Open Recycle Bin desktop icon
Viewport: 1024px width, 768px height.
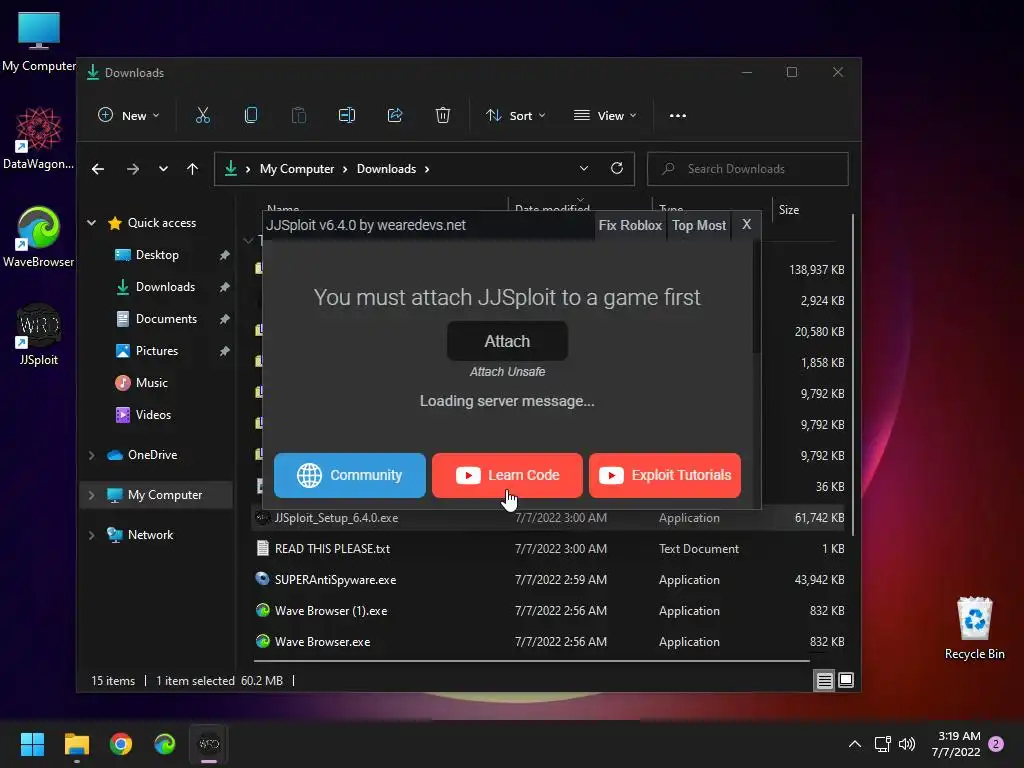pos(974,628)
